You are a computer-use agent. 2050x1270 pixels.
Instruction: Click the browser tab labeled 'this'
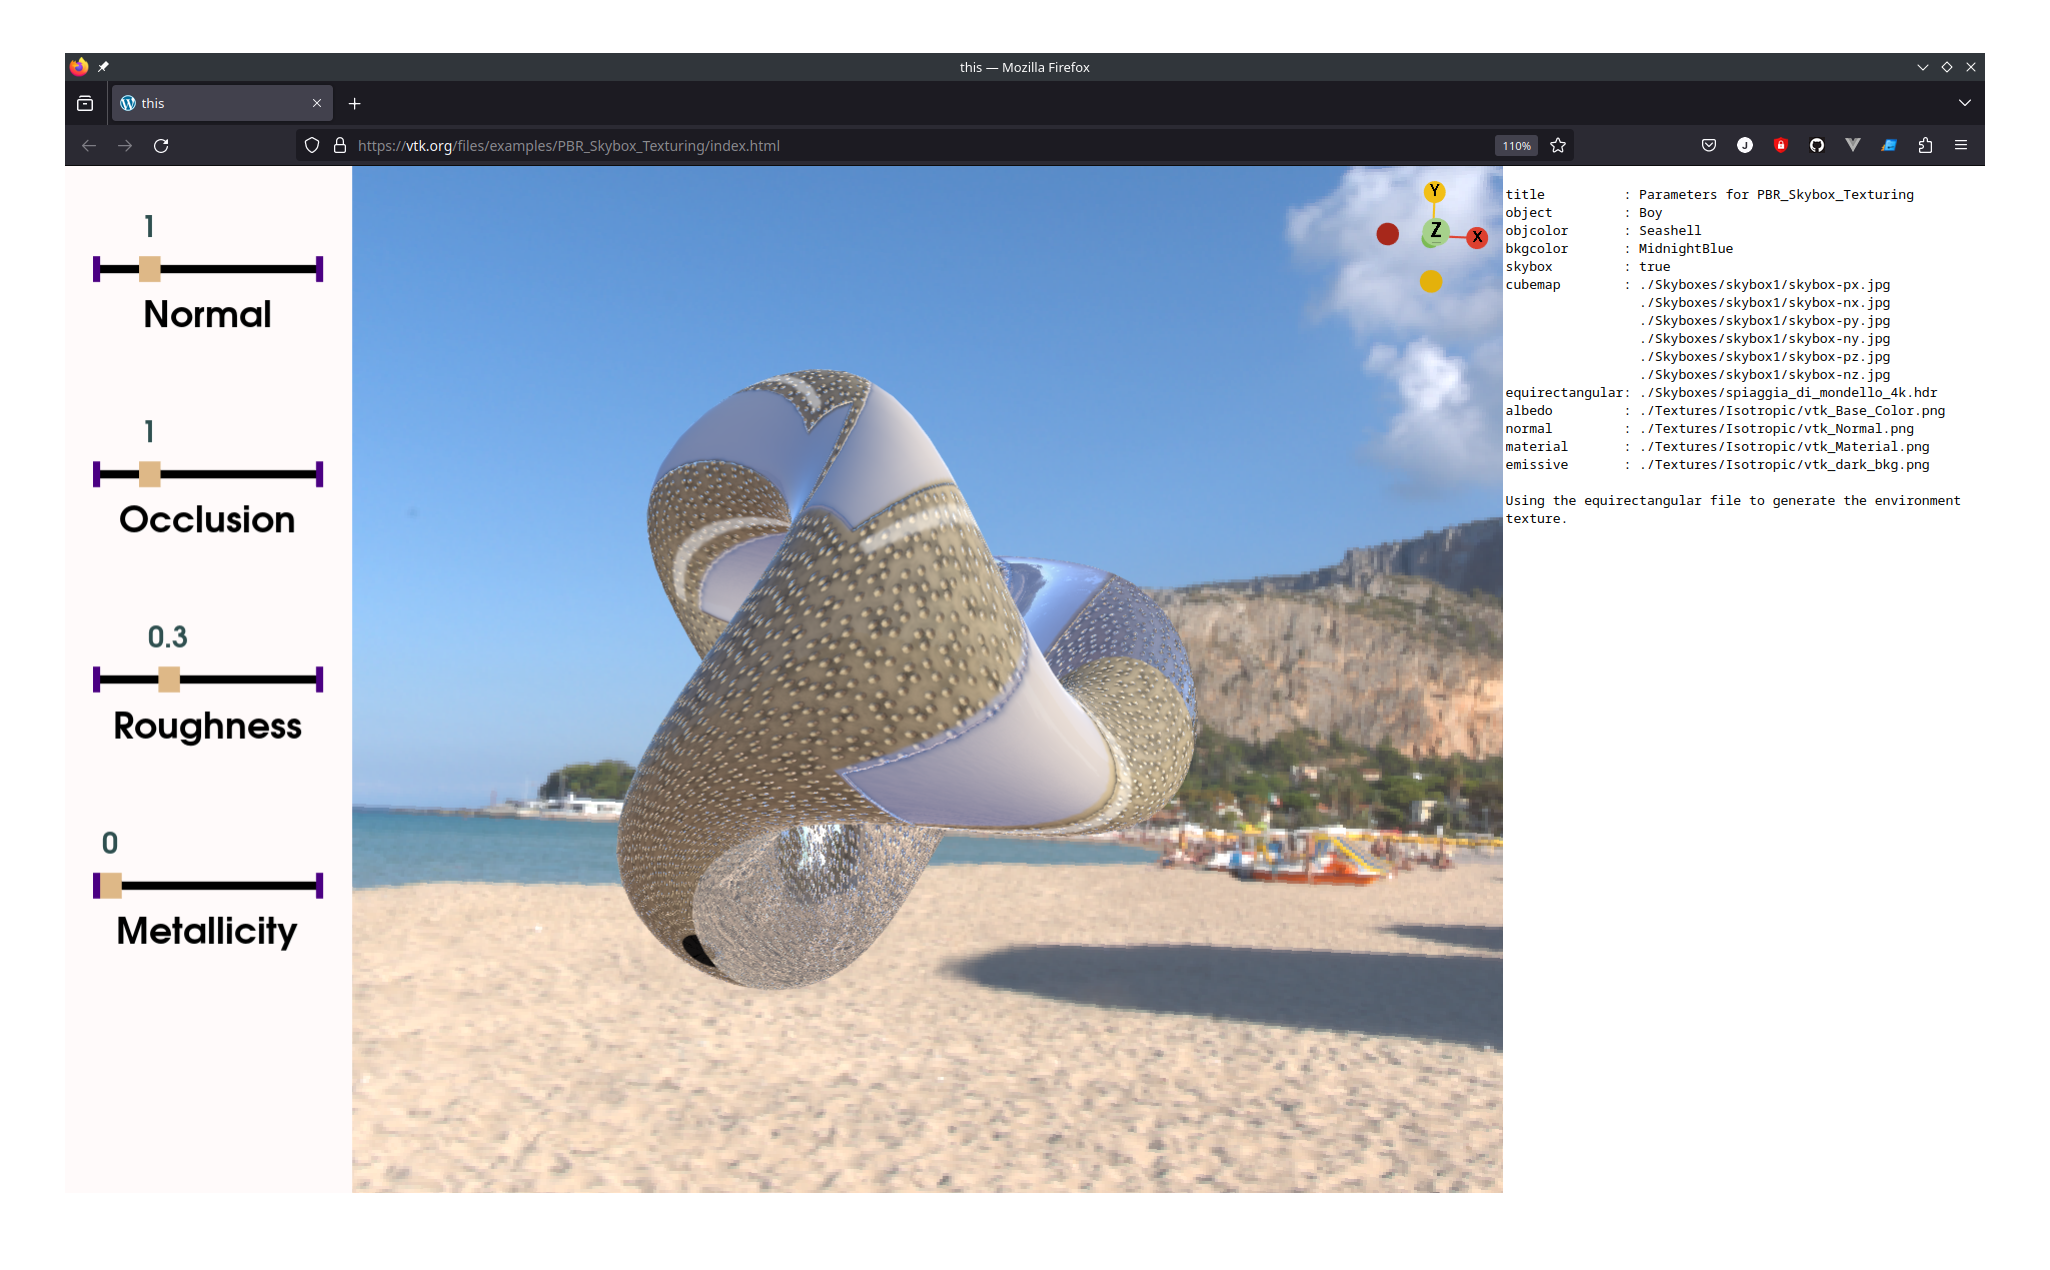[x=220, y=103]
